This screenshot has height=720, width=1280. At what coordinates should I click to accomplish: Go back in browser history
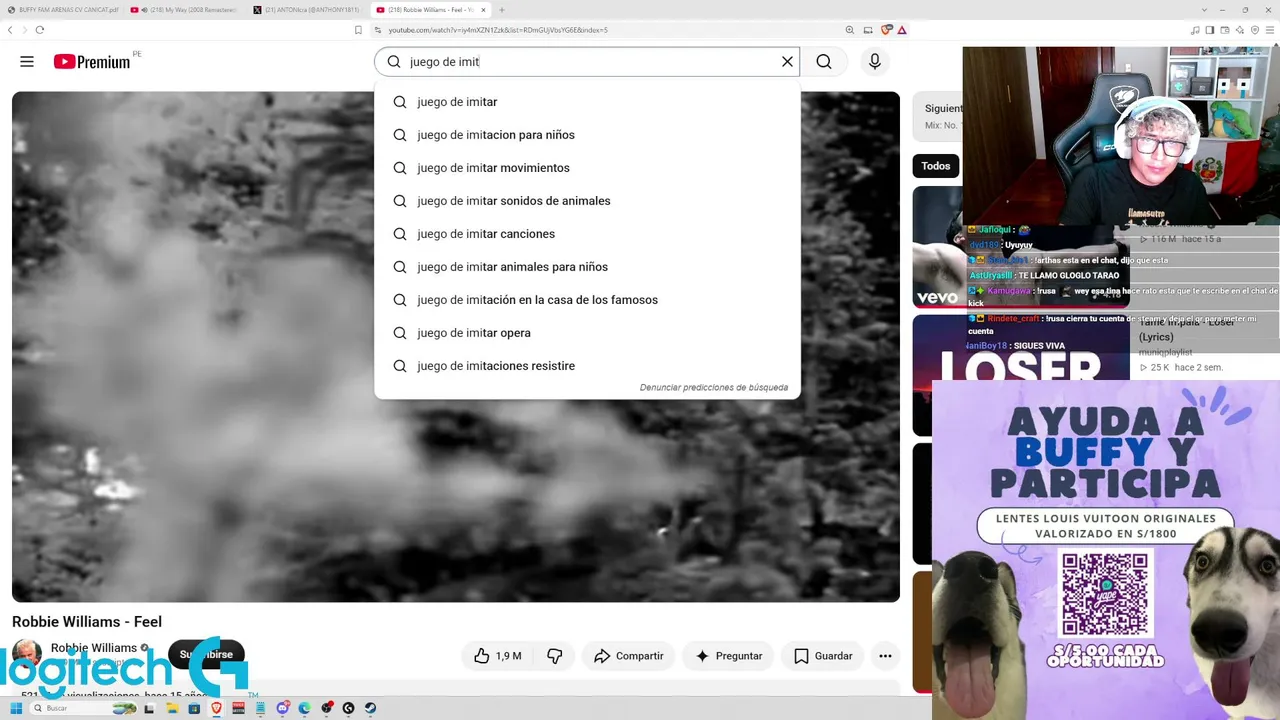tap(10, 30)
